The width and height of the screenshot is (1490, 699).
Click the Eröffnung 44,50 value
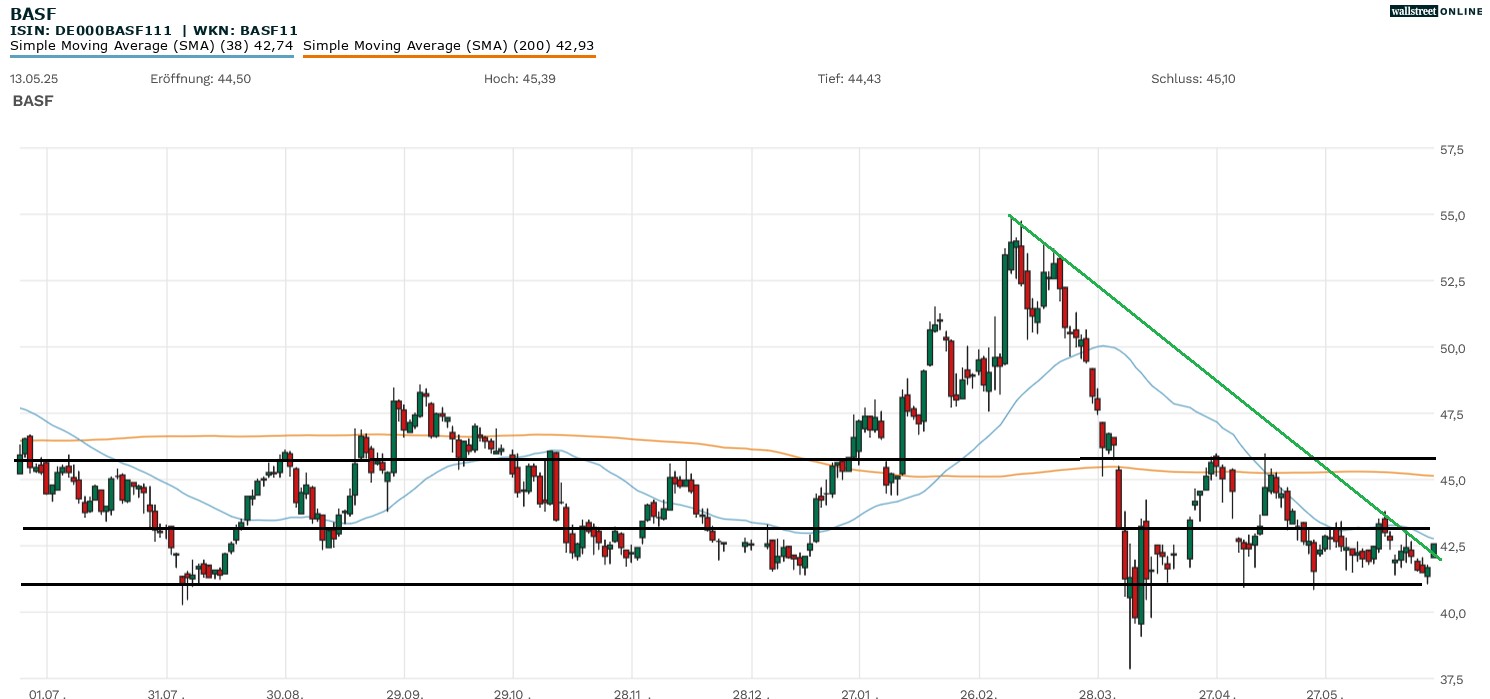[x=200, y=79]
